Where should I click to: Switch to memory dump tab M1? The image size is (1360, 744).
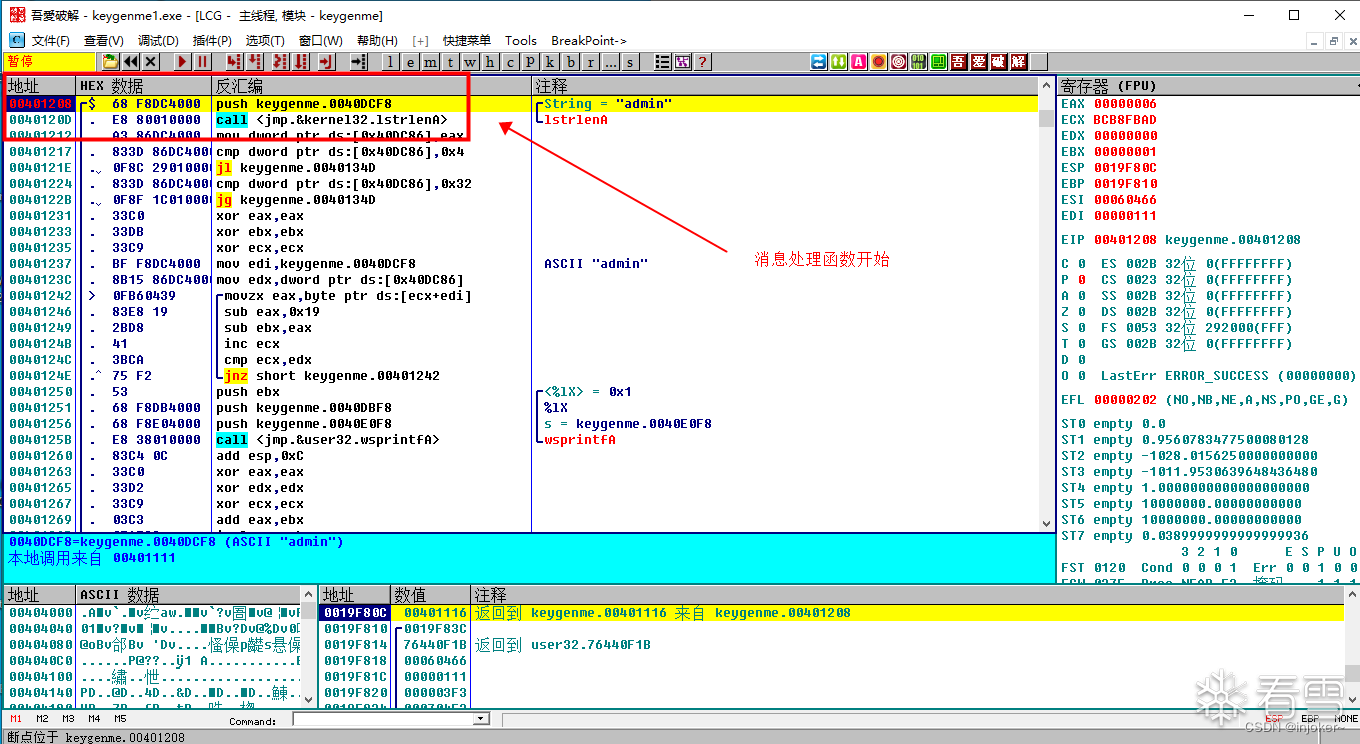tap(16, 719)
